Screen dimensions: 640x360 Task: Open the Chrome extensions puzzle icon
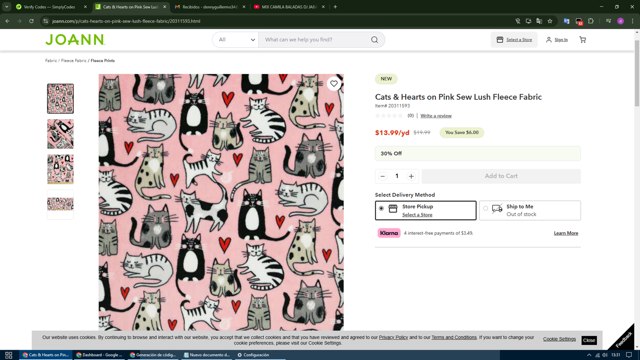pyautogui.click(x=591, y=21)
